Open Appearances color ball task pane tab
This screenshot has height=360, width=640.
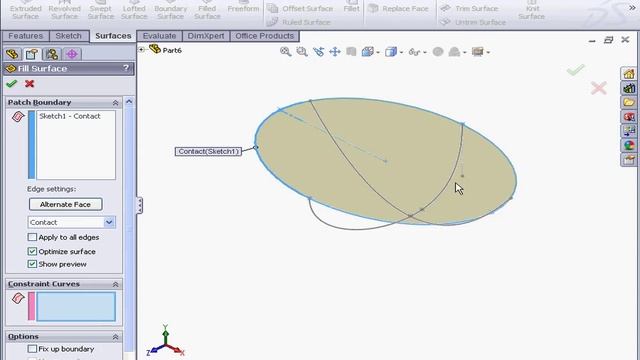629,145
